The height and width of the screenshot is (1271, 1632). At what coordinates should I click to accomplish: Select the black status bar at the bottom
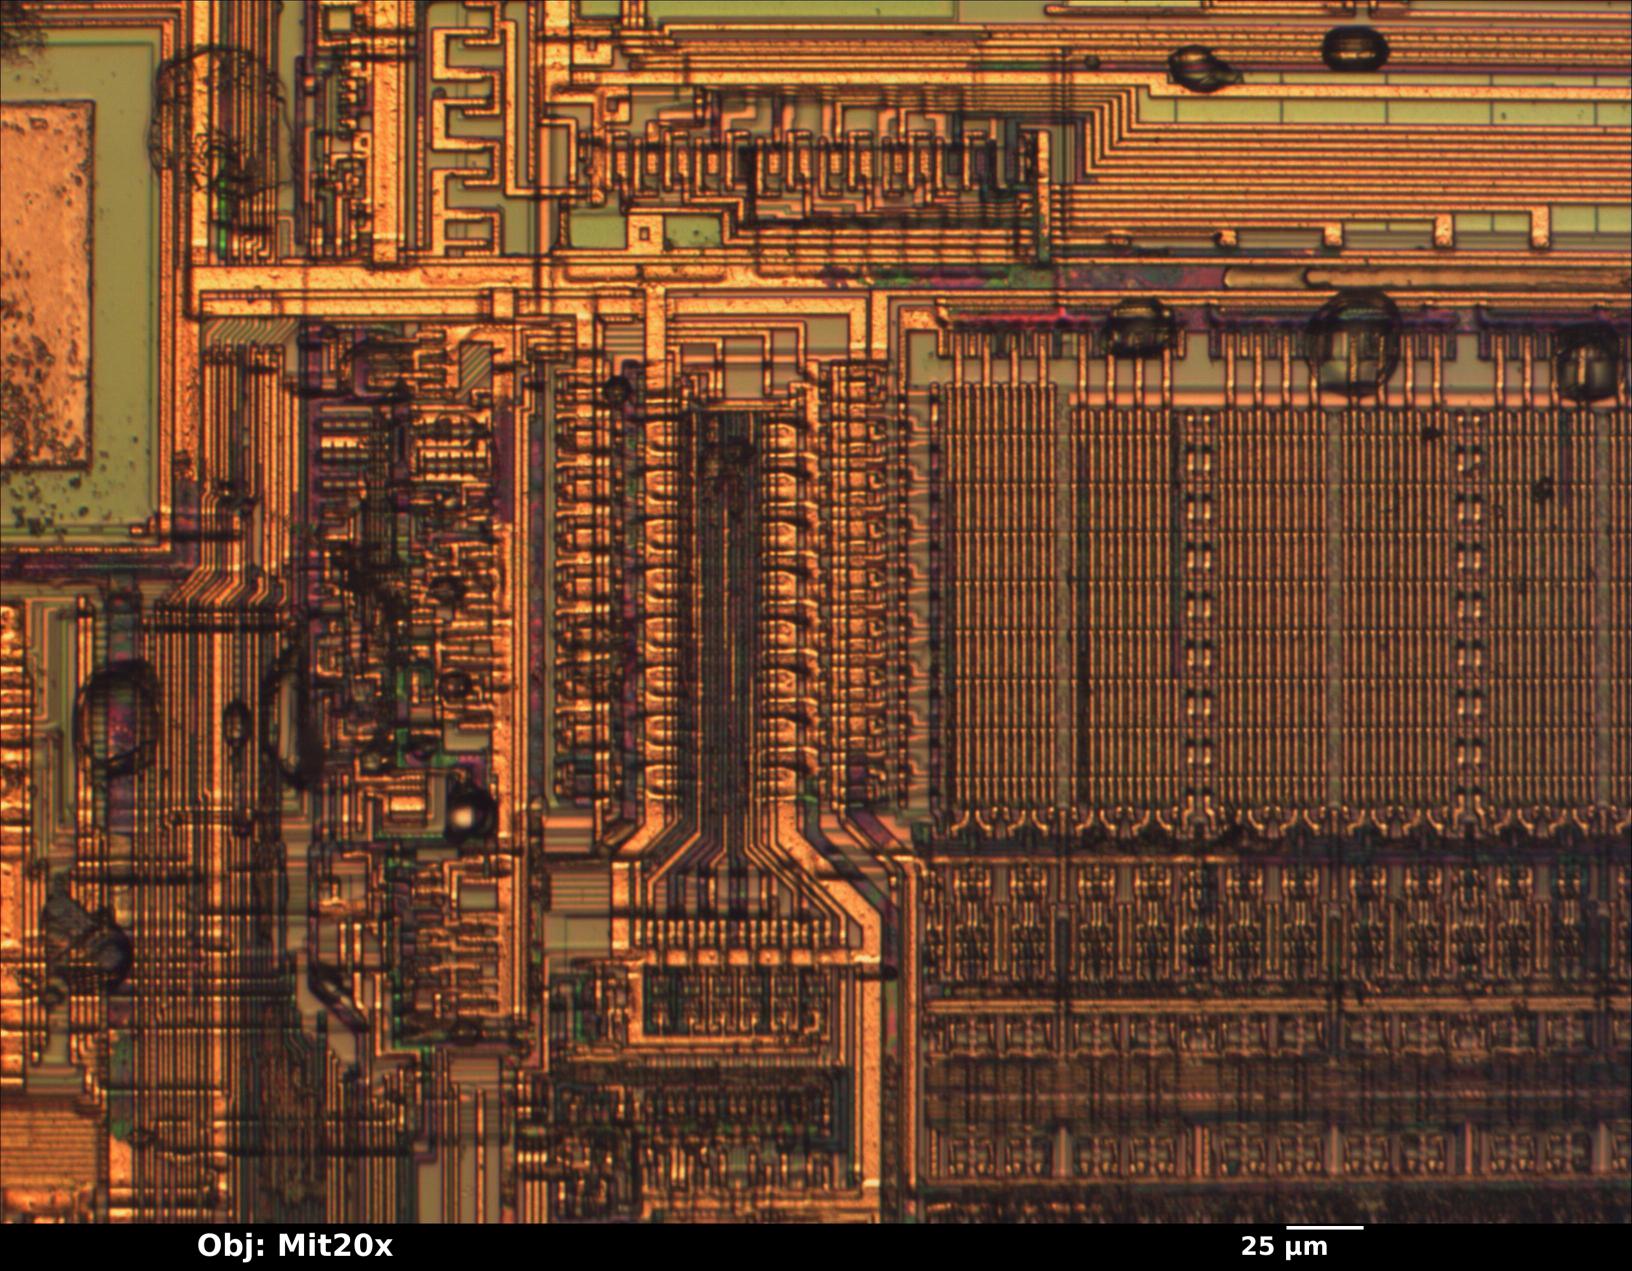pos(816,1245)
